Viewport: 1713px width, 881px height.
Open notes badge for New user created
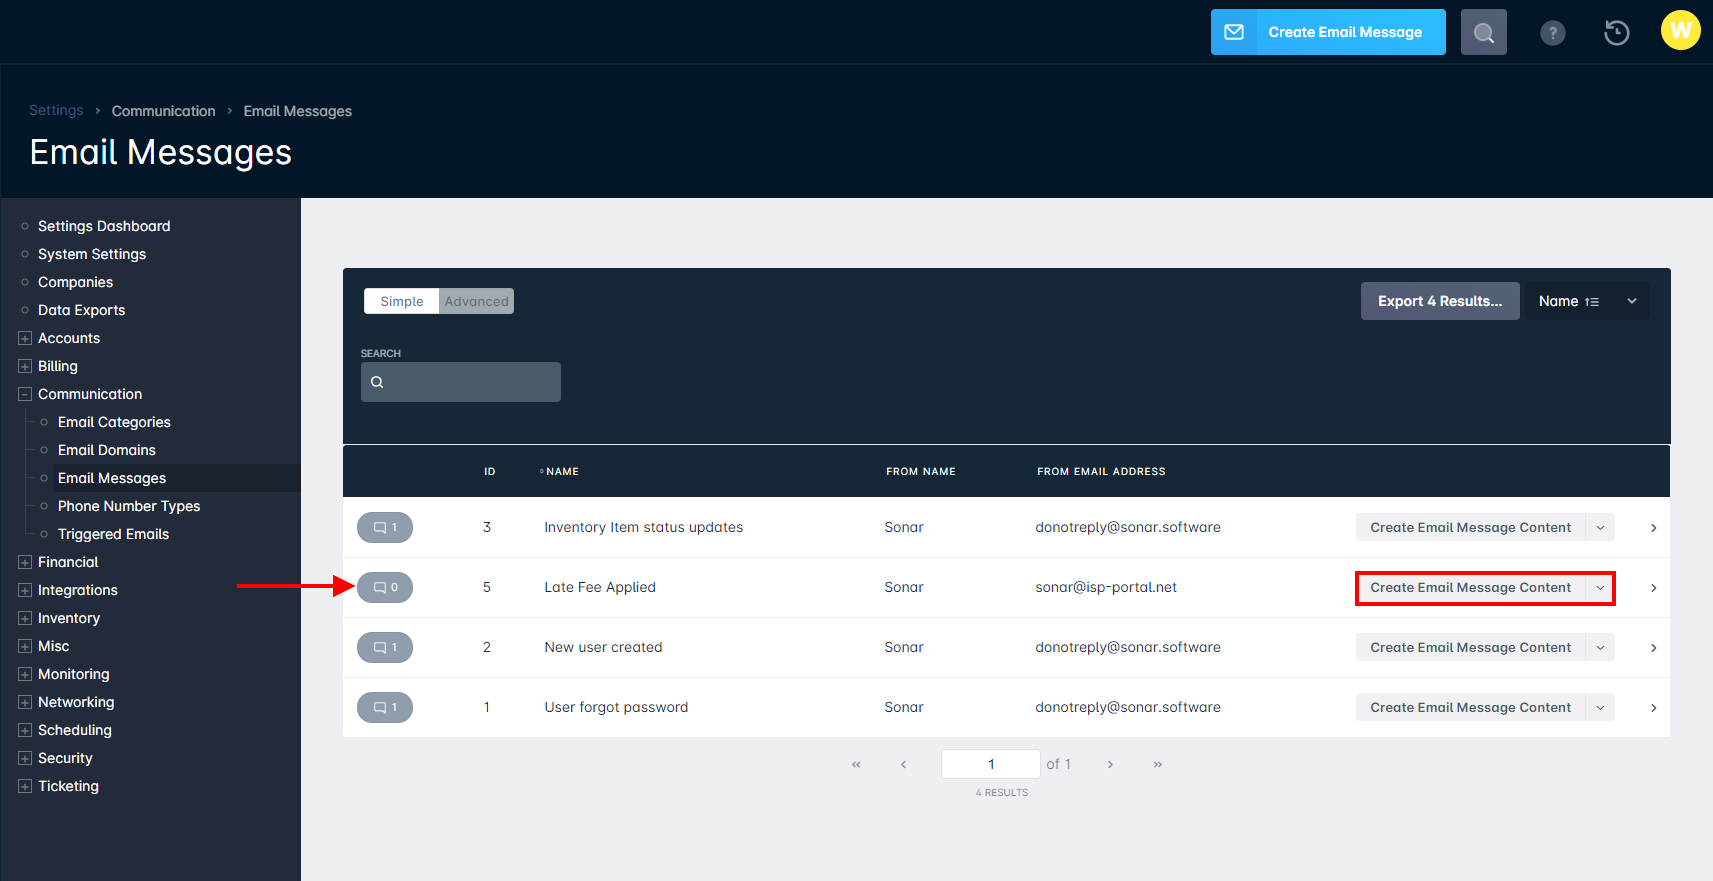385,647
